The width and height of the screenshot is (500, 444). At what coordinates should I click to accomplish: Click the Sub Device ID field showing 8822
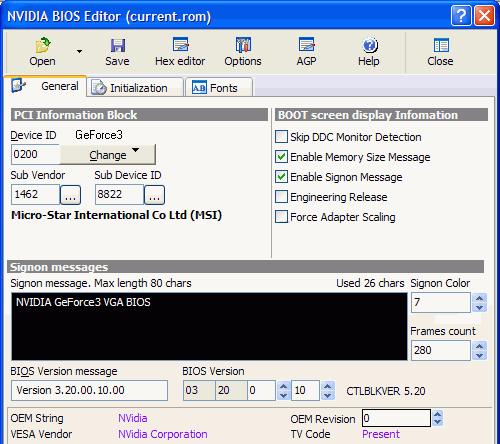pyautogui.click(x=119, y=194)
